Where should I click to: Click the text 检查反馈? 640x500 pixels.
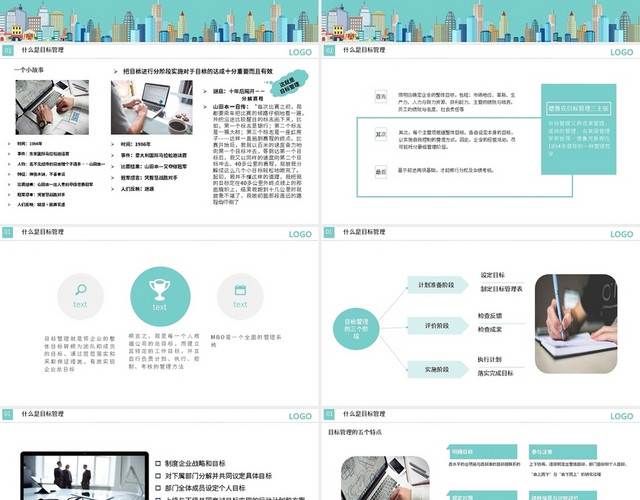490,316
